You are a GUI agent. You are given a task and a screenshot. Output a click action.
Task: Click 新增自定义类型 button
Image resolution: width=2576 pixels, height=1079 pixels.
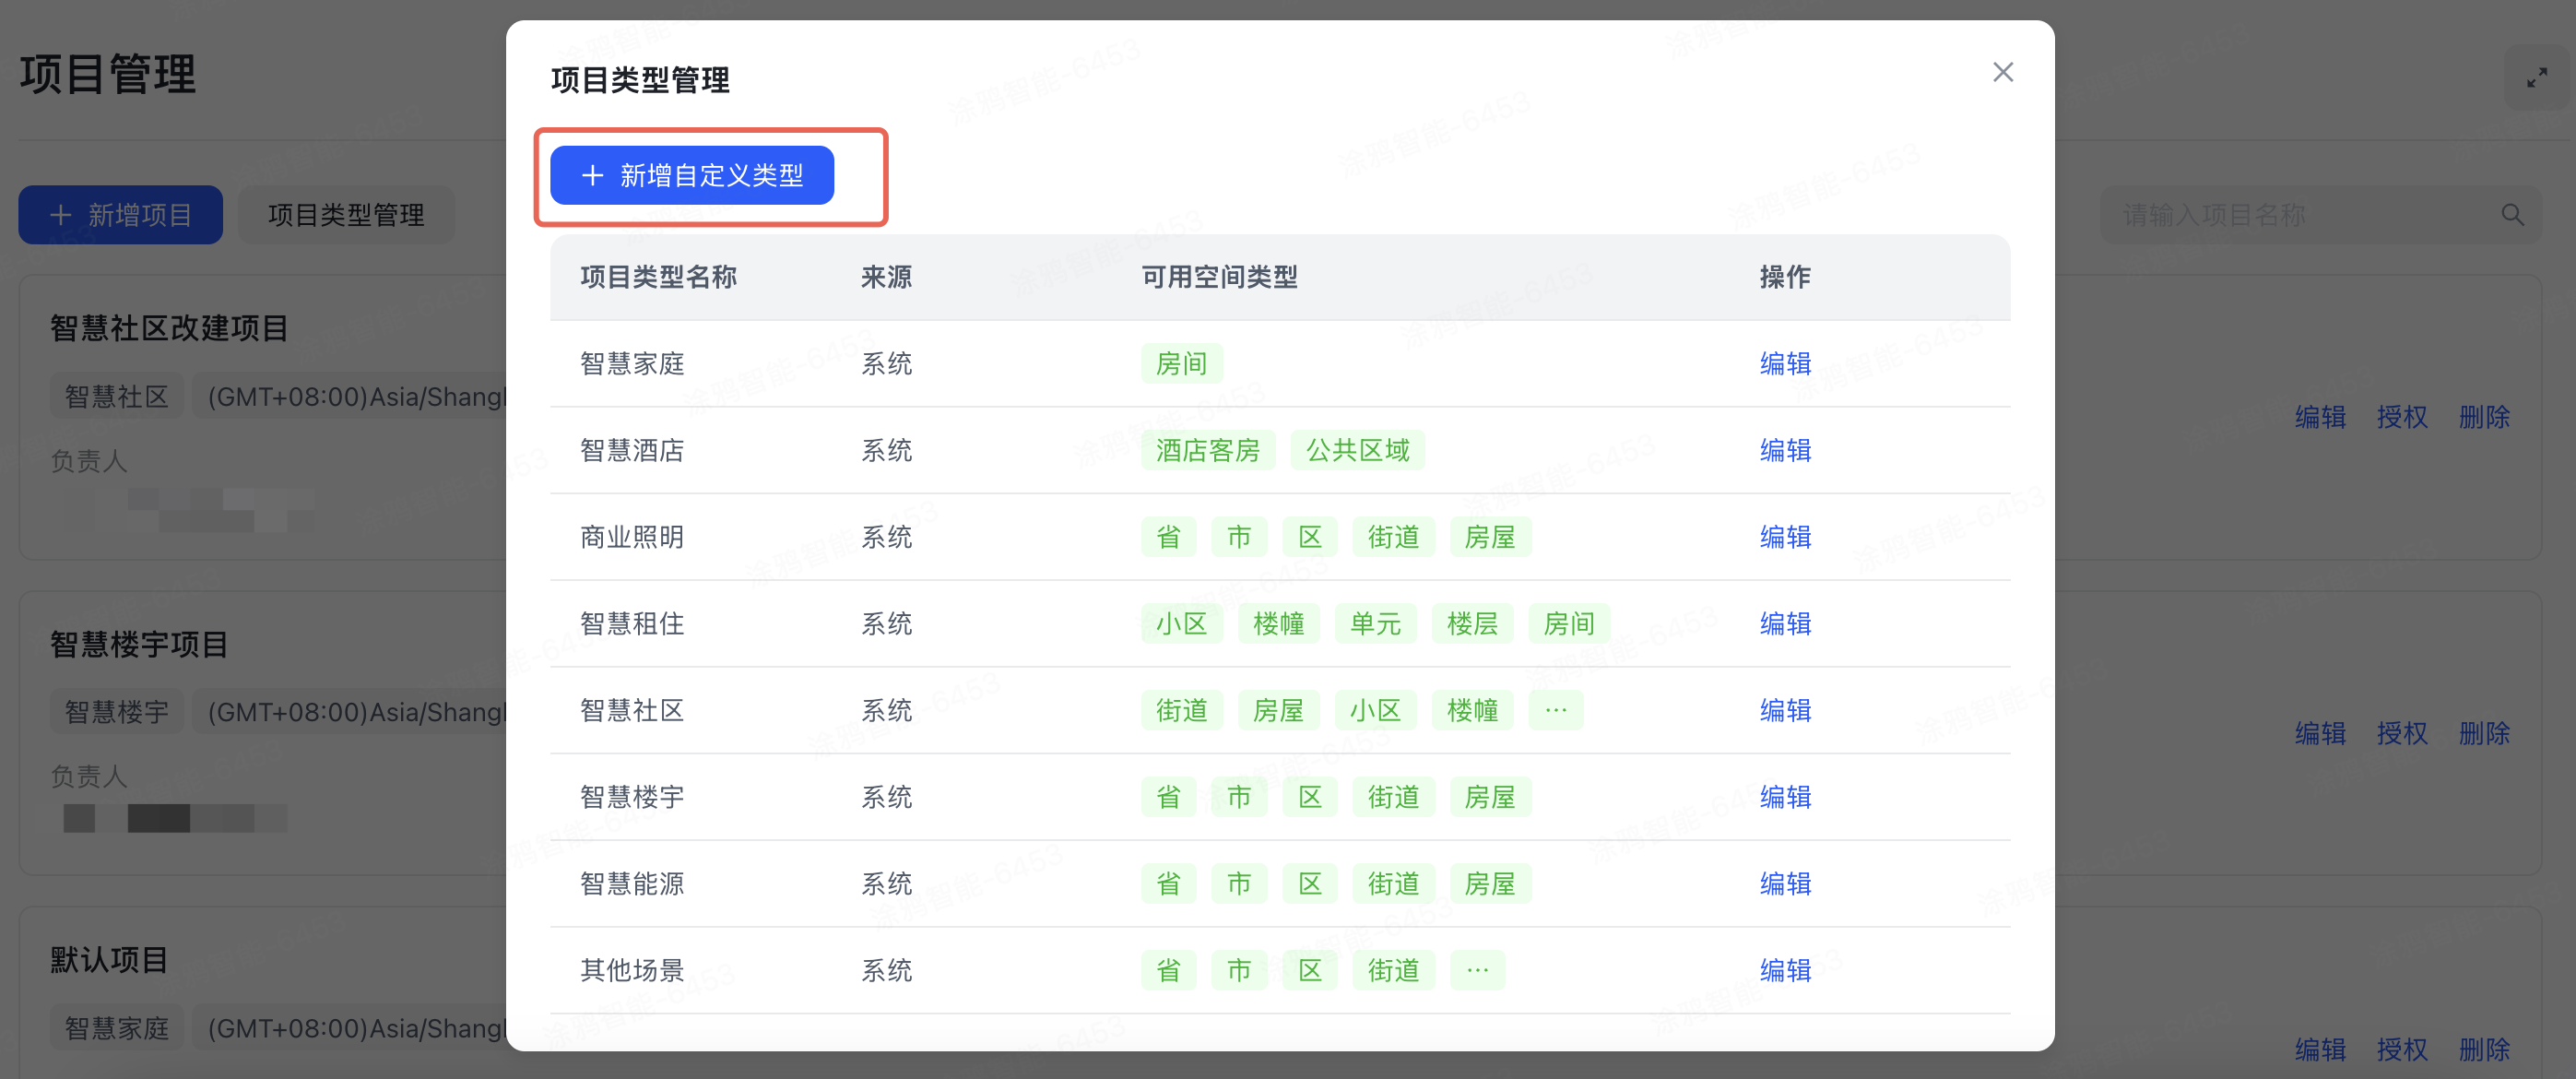692,176
